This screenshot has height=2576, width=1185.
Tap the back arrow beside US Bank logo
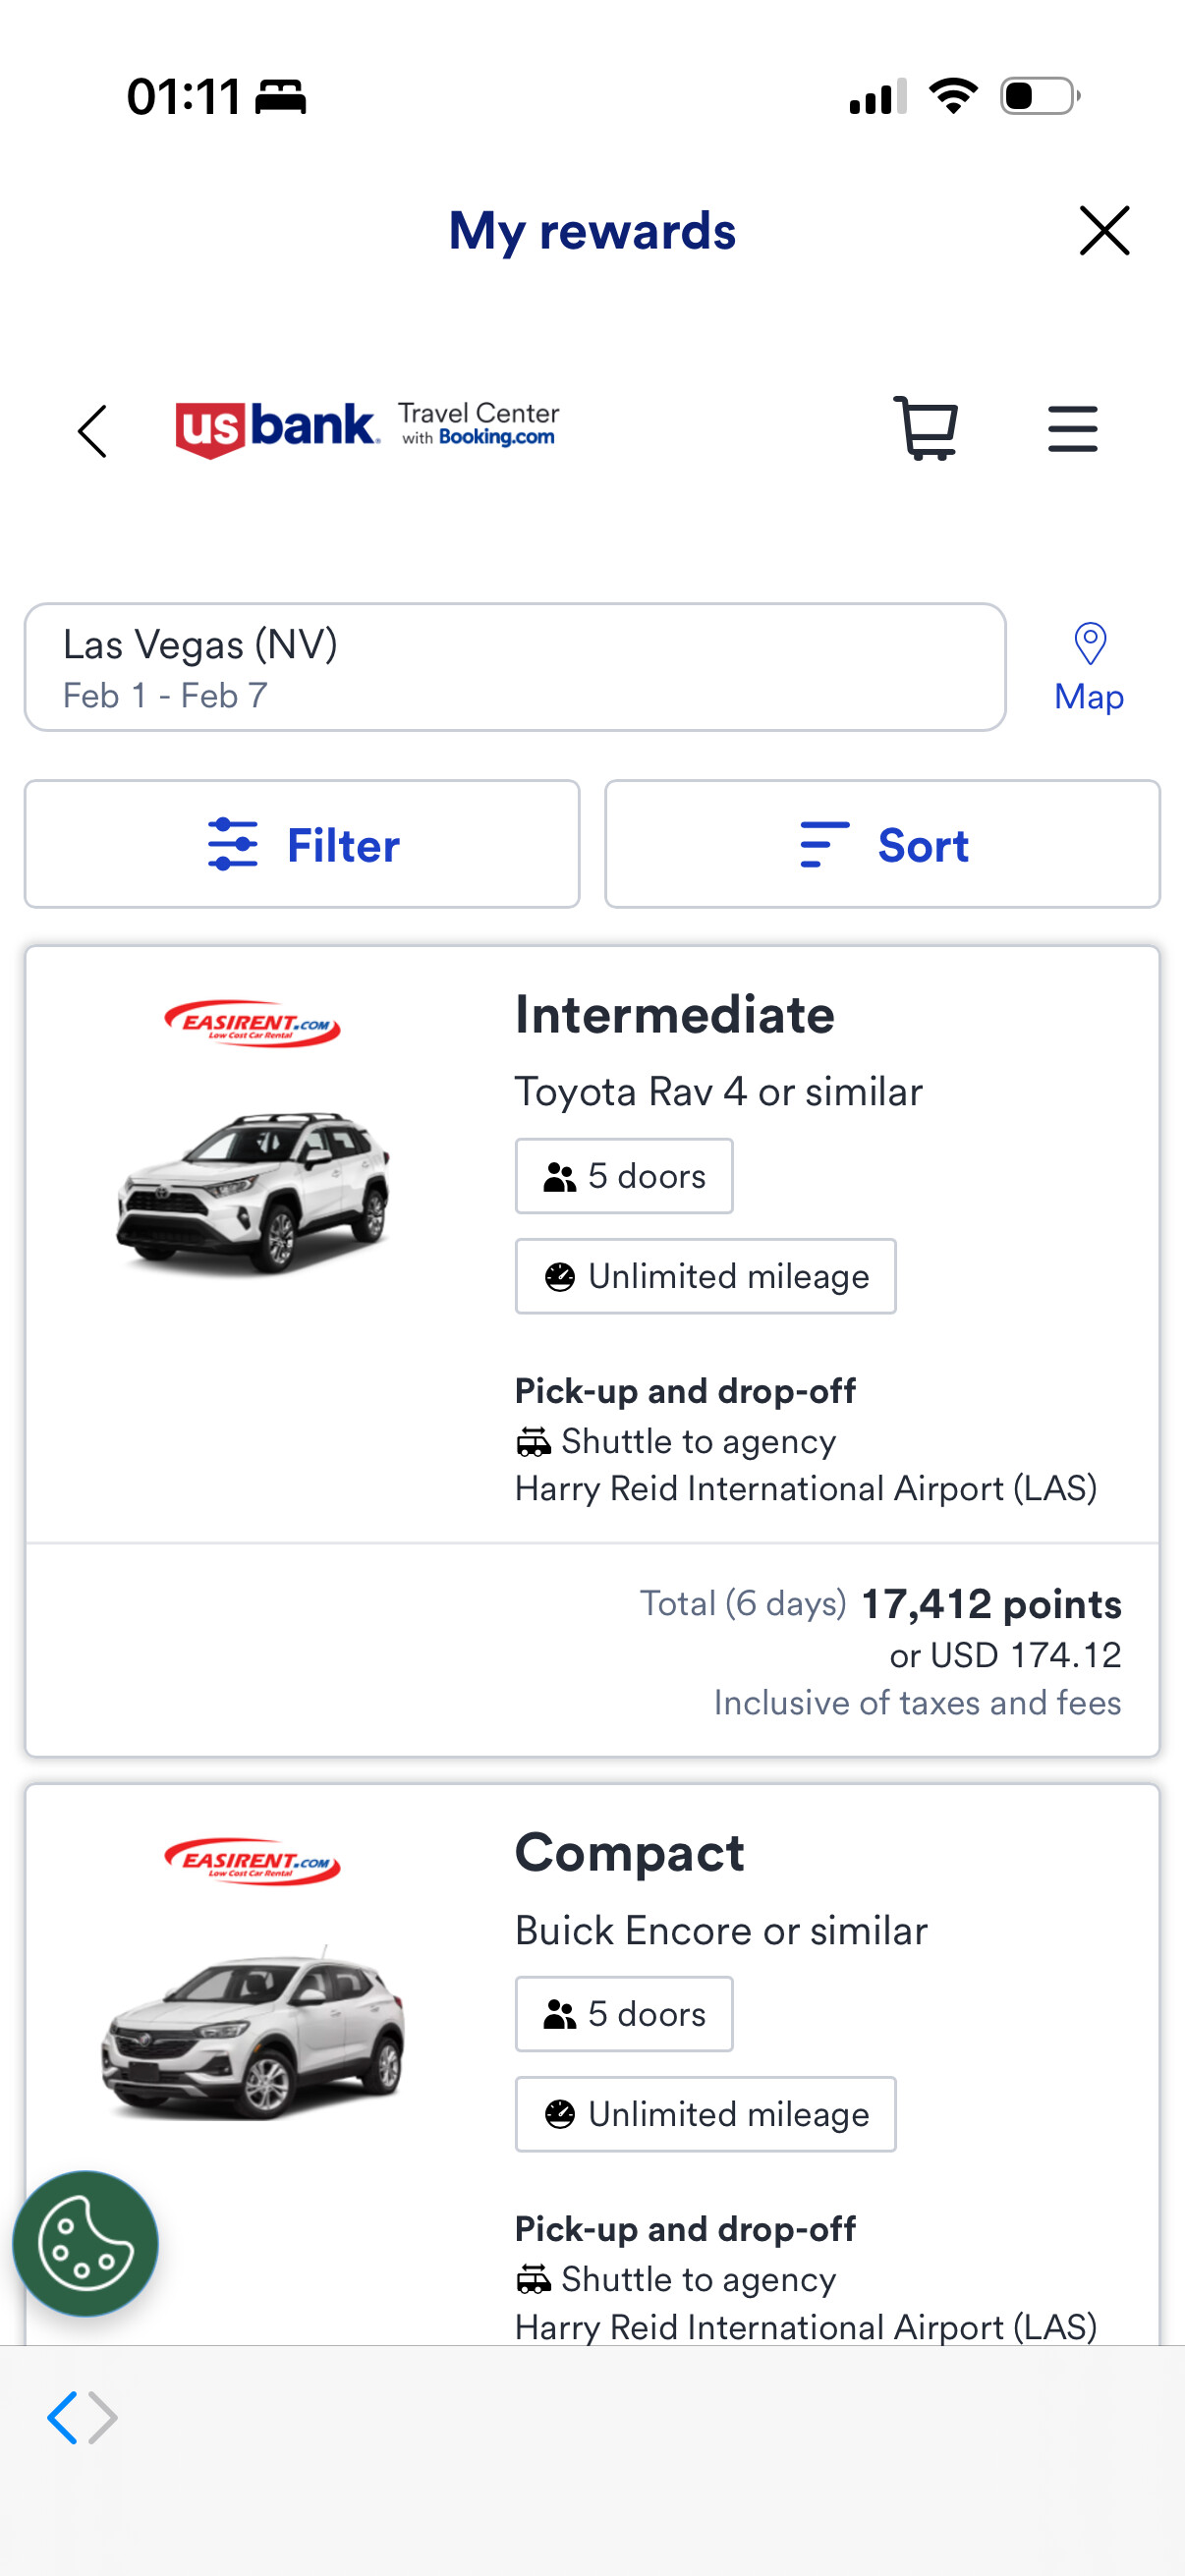click(93, 432)
